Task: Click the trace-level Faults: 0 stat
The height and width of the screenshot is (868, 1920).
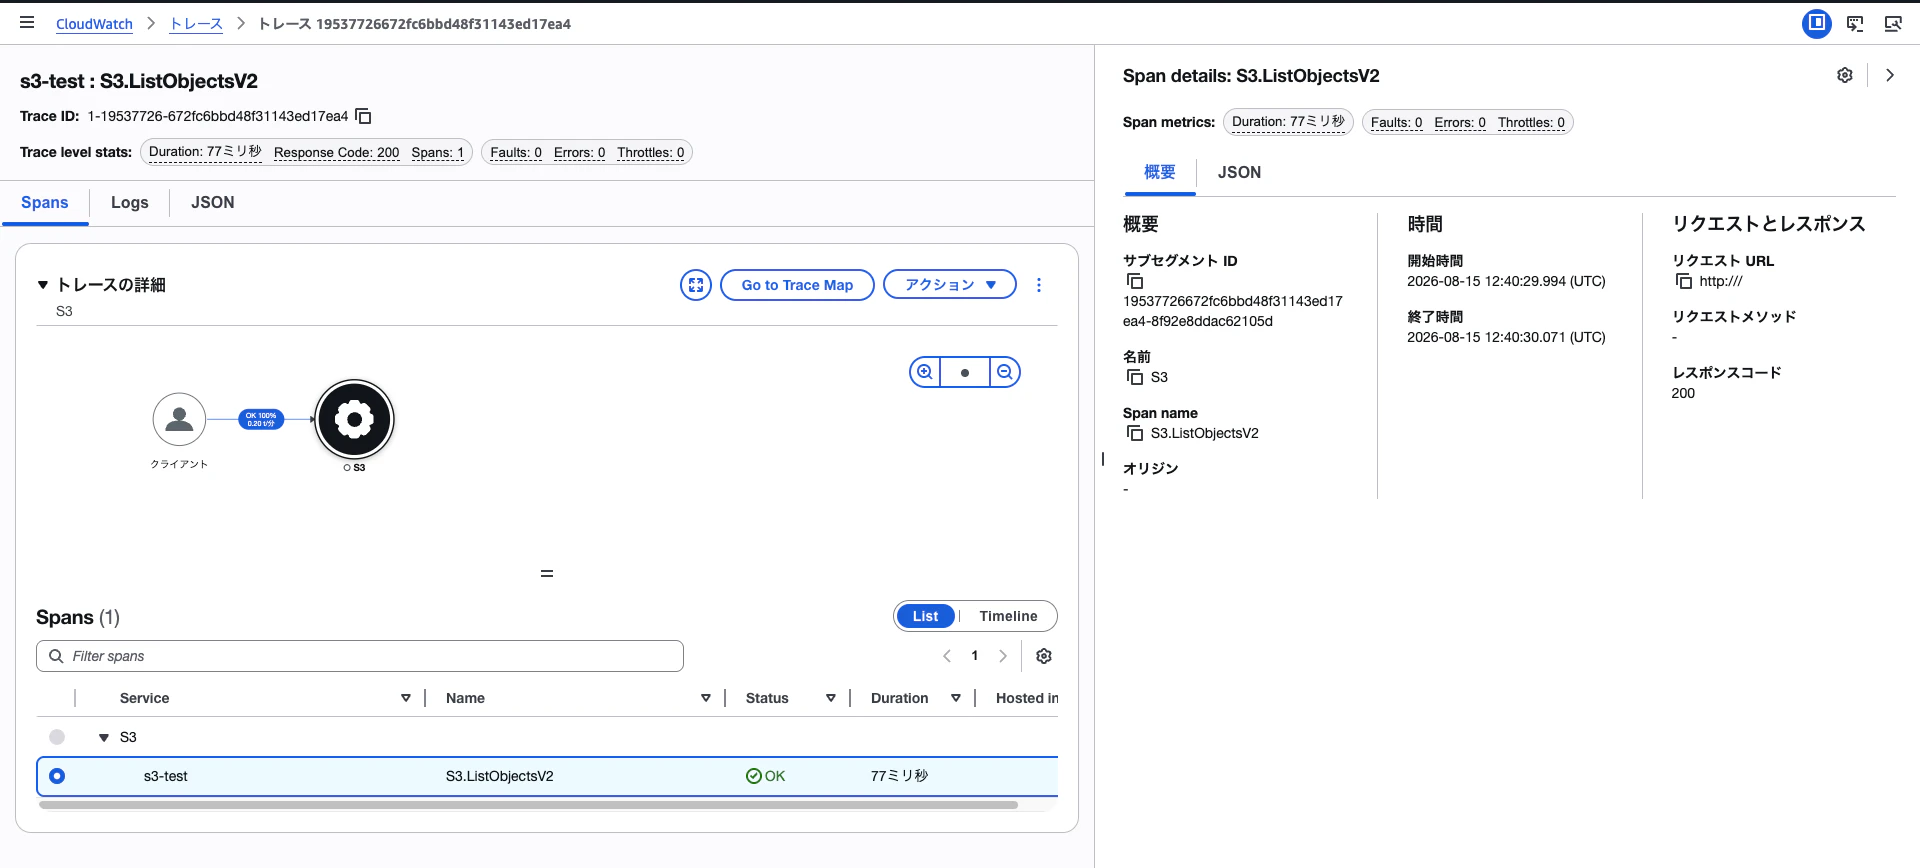Action: click(516, 152)
